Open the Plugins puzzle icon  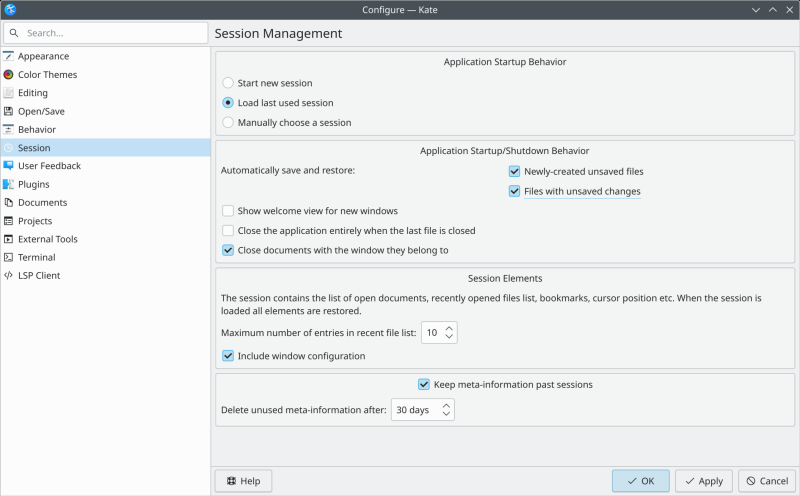coord(9,184)
